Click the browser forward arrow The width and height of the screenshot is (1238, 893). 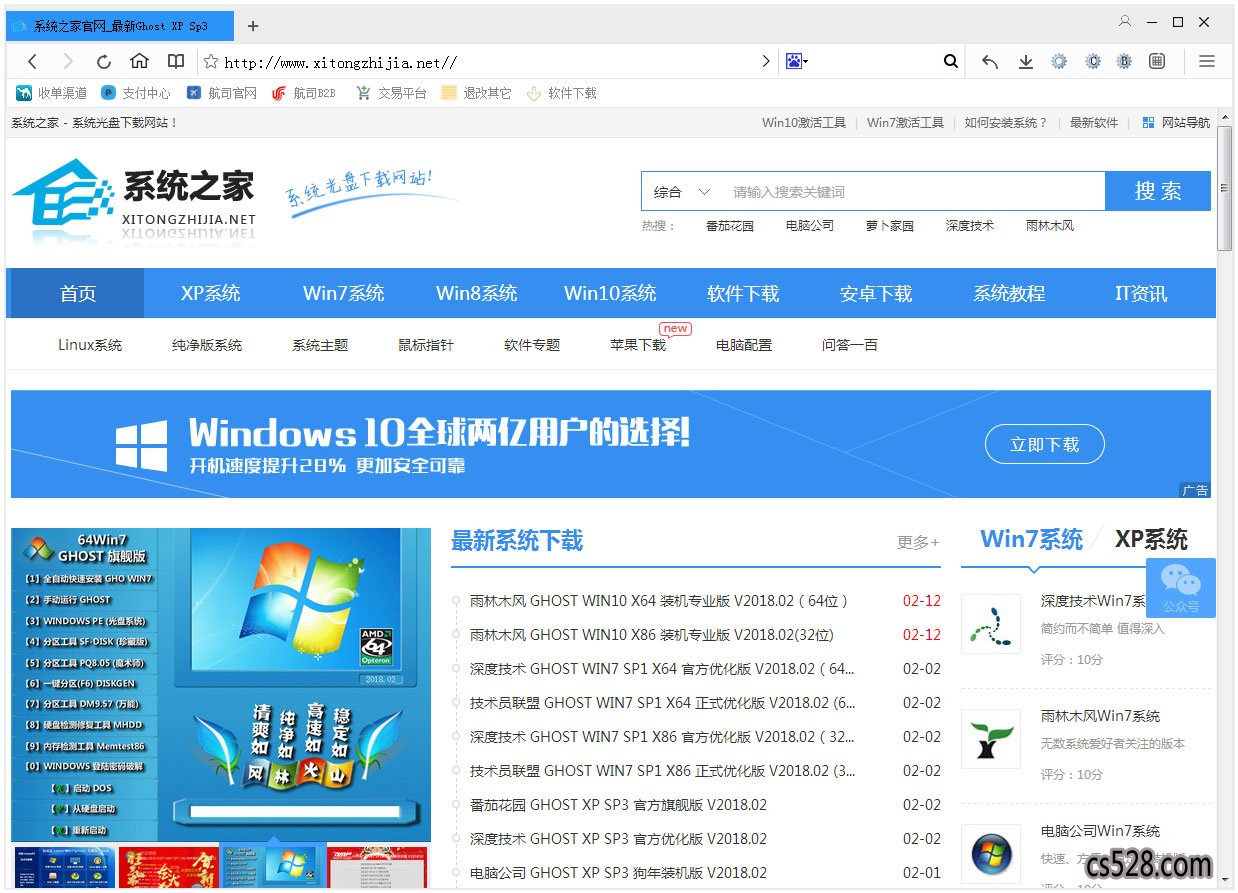pyautogui.click(x=68, y=62)
